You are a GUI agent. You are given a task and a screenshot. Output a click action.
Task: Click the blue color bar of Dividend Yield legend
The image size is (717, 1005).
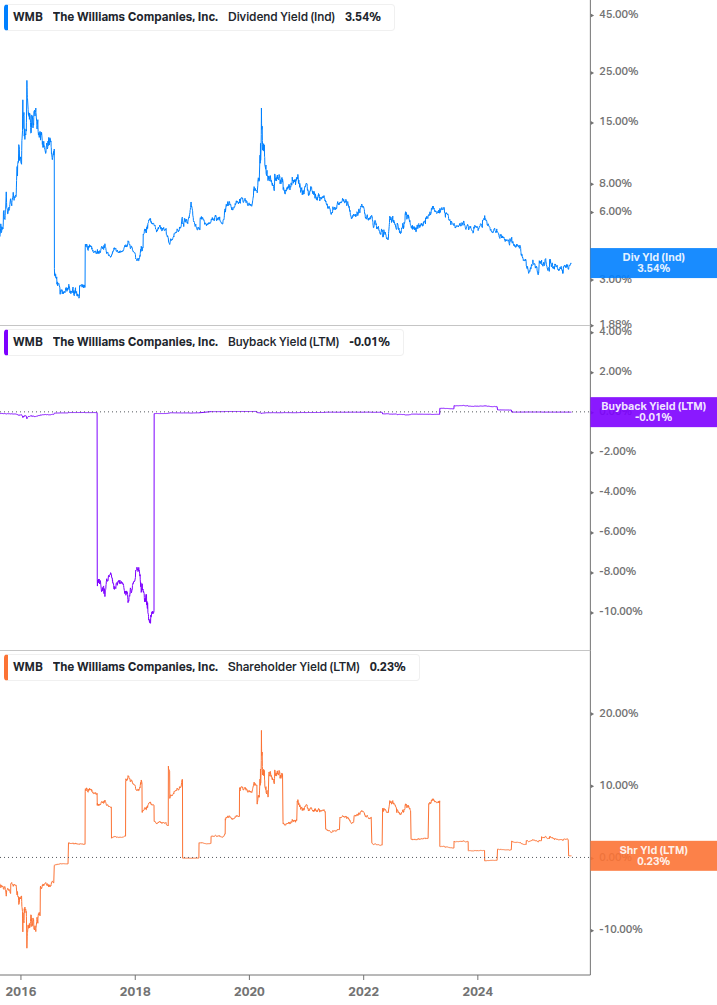[6, 17]
